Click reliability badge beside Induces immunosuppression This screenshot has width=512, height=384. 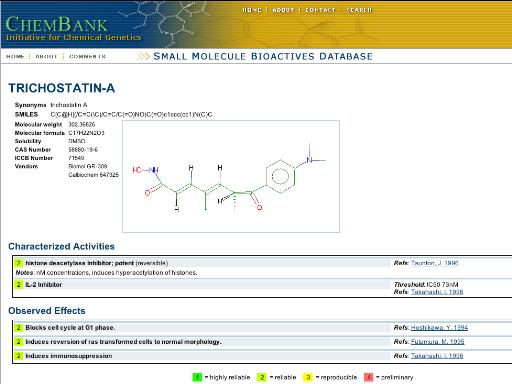(19, 356)
